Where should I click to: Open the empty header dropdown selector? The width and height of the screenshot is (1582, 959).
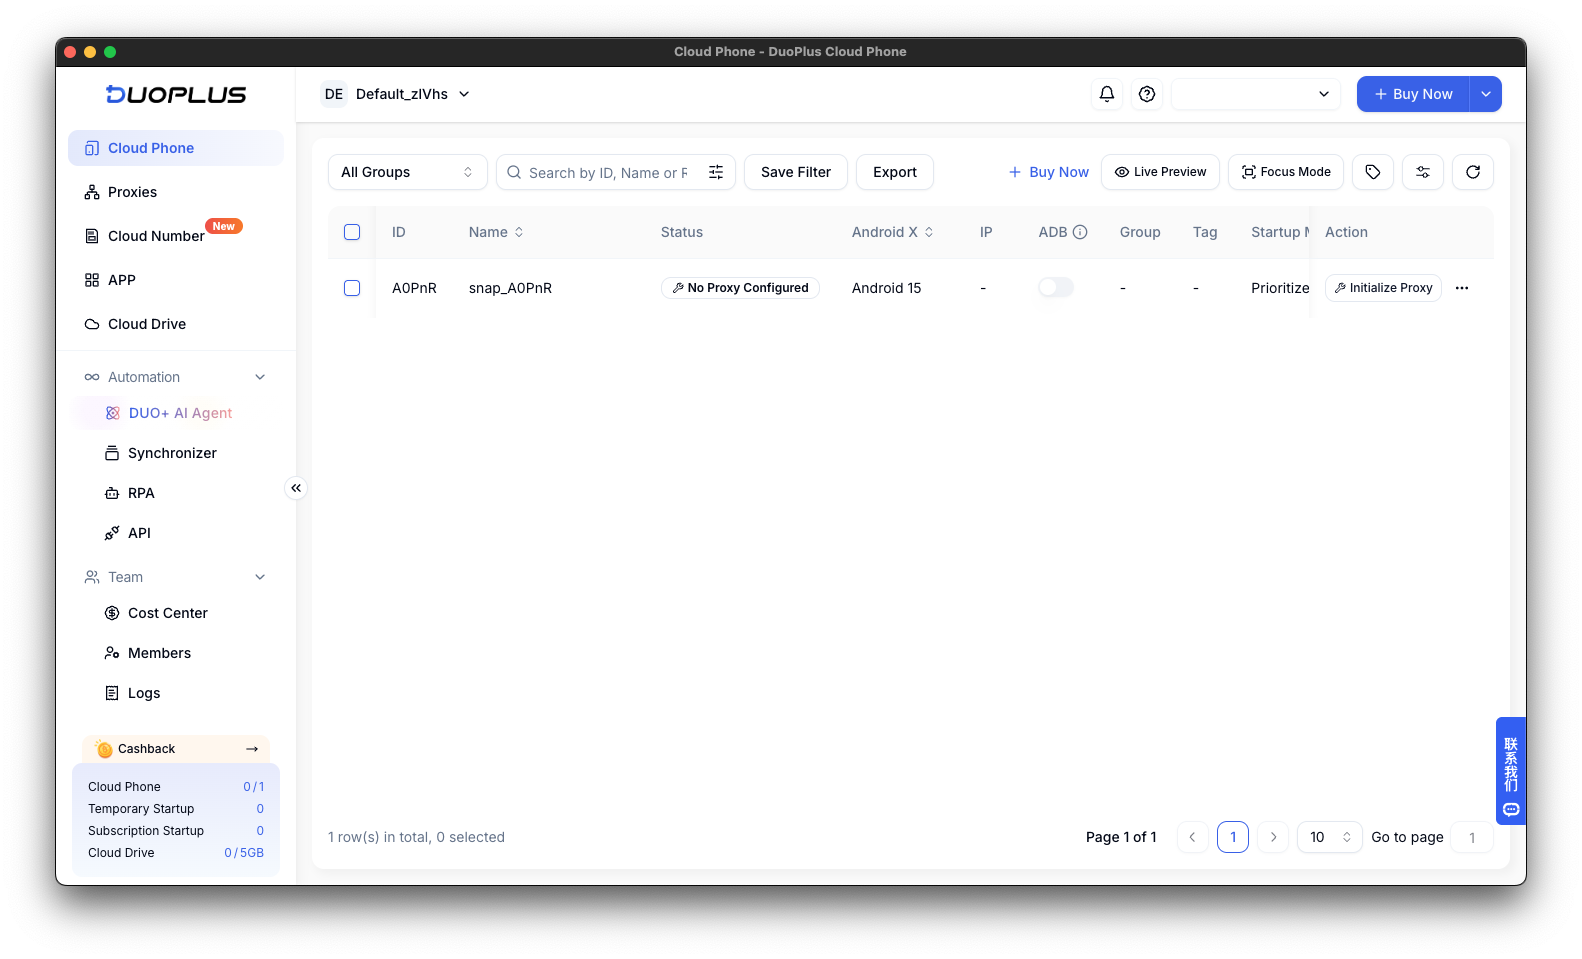[x=1256, y=94]
